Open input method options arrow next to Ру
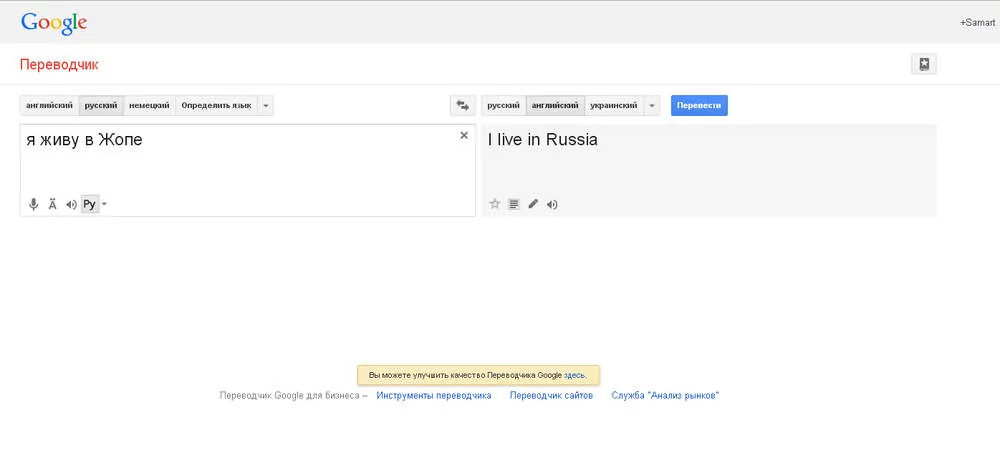The width and height of the screenshot is (1000, 468). pyautogui.click(x=104, y=204)
